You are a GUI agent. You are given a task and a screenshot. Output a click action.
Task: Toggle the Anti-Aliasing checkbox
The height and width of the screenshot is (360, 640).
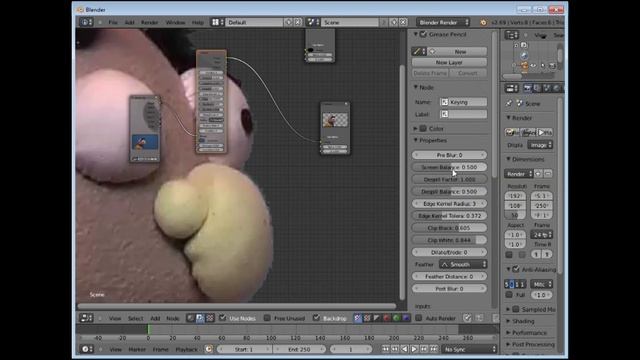pos(516,269)
